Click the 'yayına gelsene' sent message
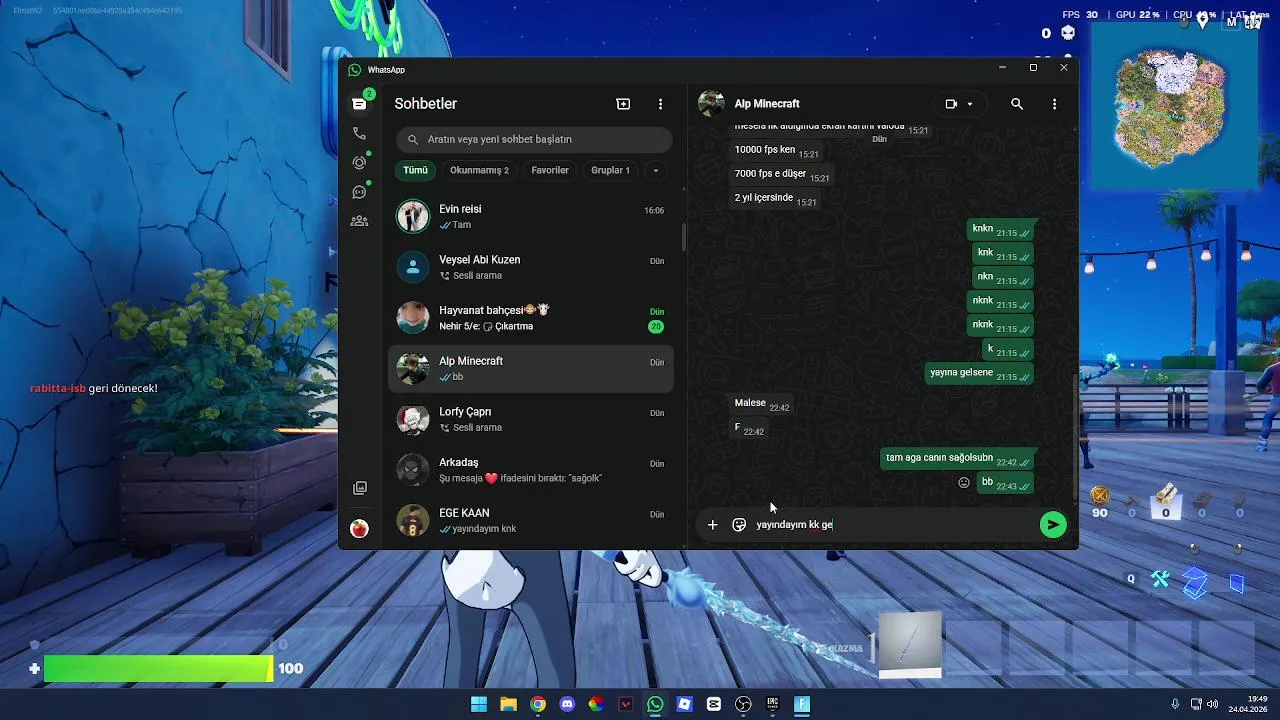 (981, 374)
